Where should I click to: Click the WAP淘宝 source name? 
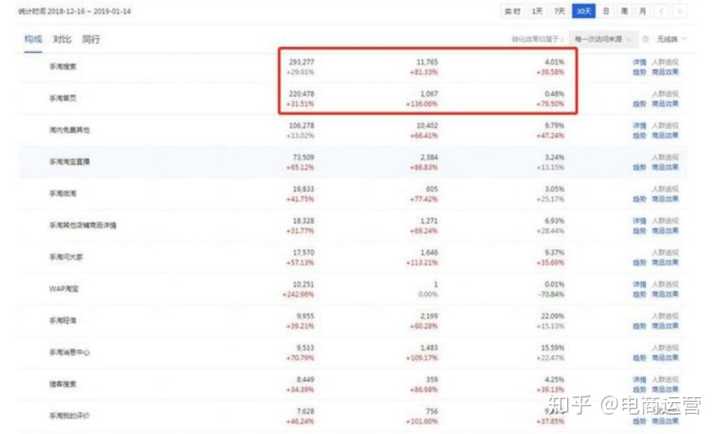pyautogui.click(x=64, y=288)
